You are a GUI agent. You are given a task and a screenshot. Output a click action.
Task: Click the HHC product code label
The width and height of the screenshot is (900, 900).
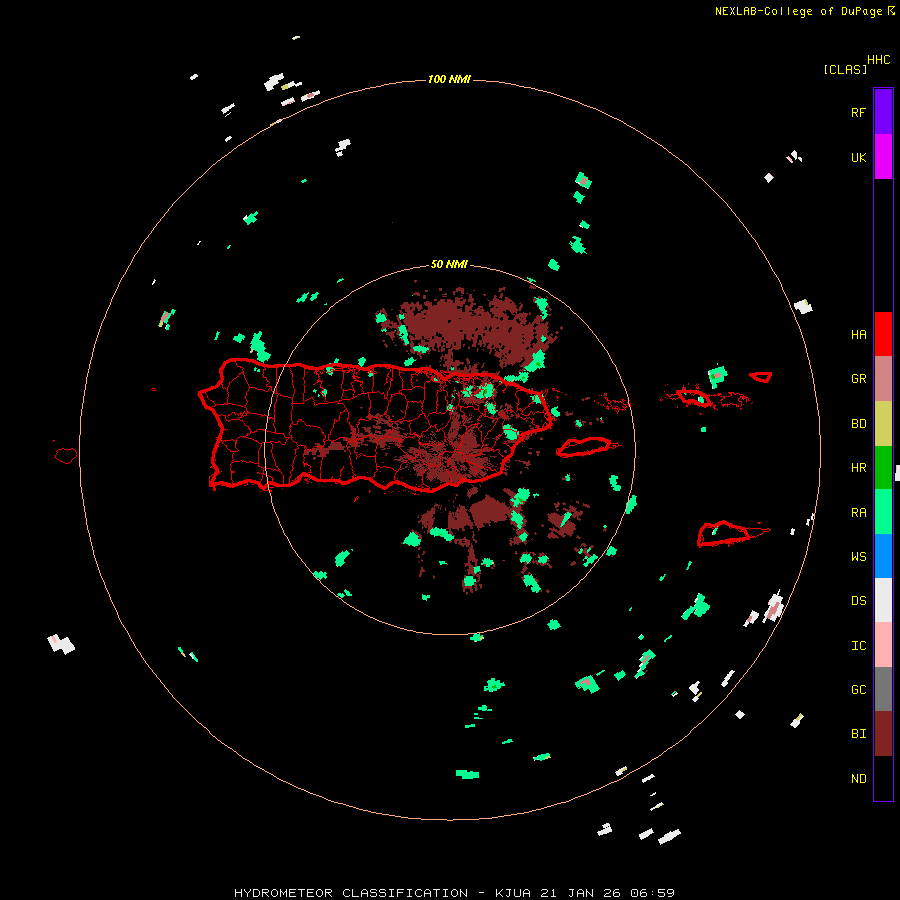[x=878, y=60]
